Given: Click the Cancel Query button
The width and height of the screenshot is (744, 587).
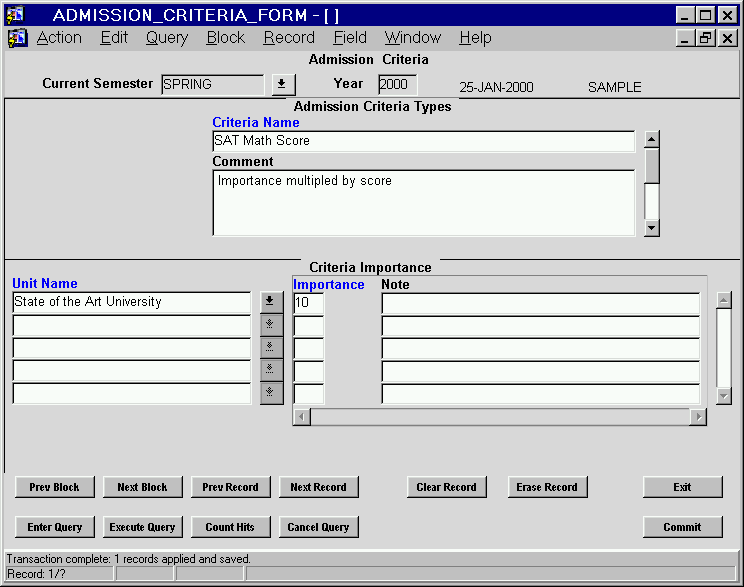Looking at the screenshot, I should pos(318,527).
